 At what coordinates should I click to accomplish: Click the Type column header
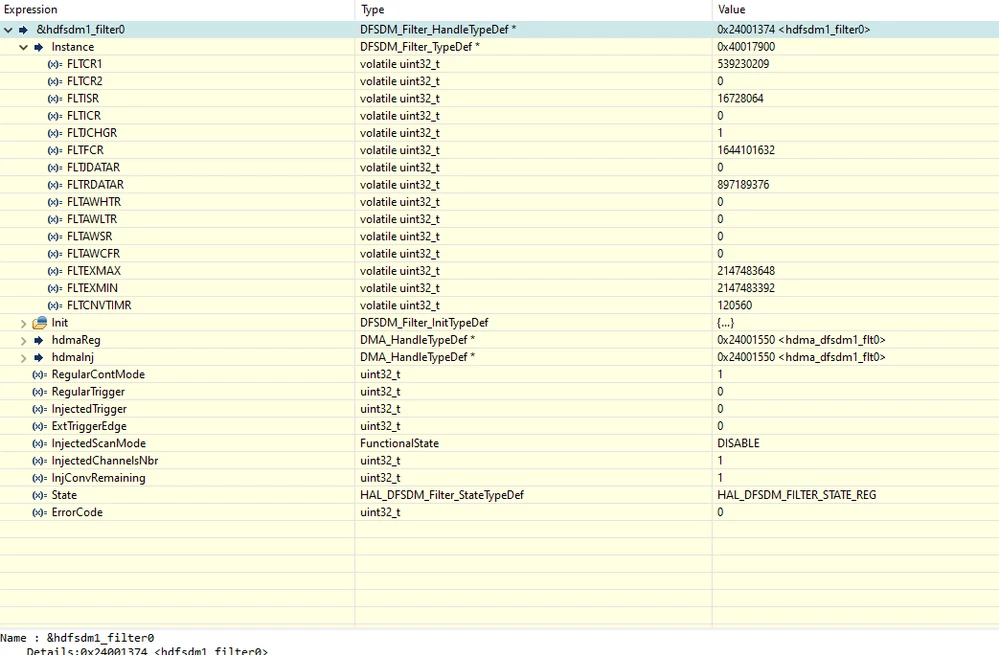533,10
